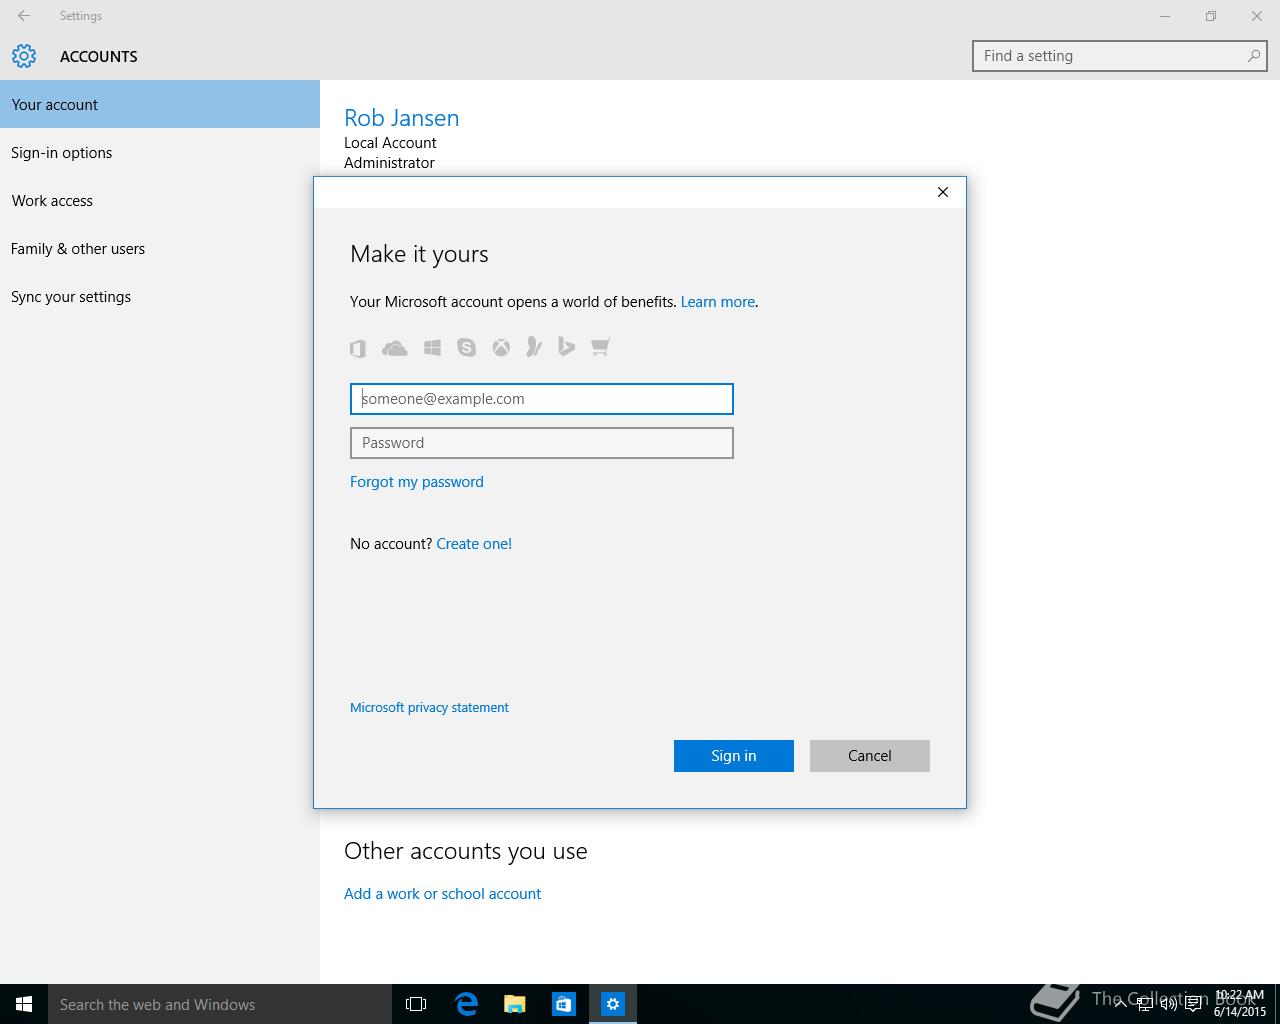Launch Microsoft Edge from the taskbar
Image resolution: width=1280 pixels, height=1024 pixels.
tap(466, 1004)
